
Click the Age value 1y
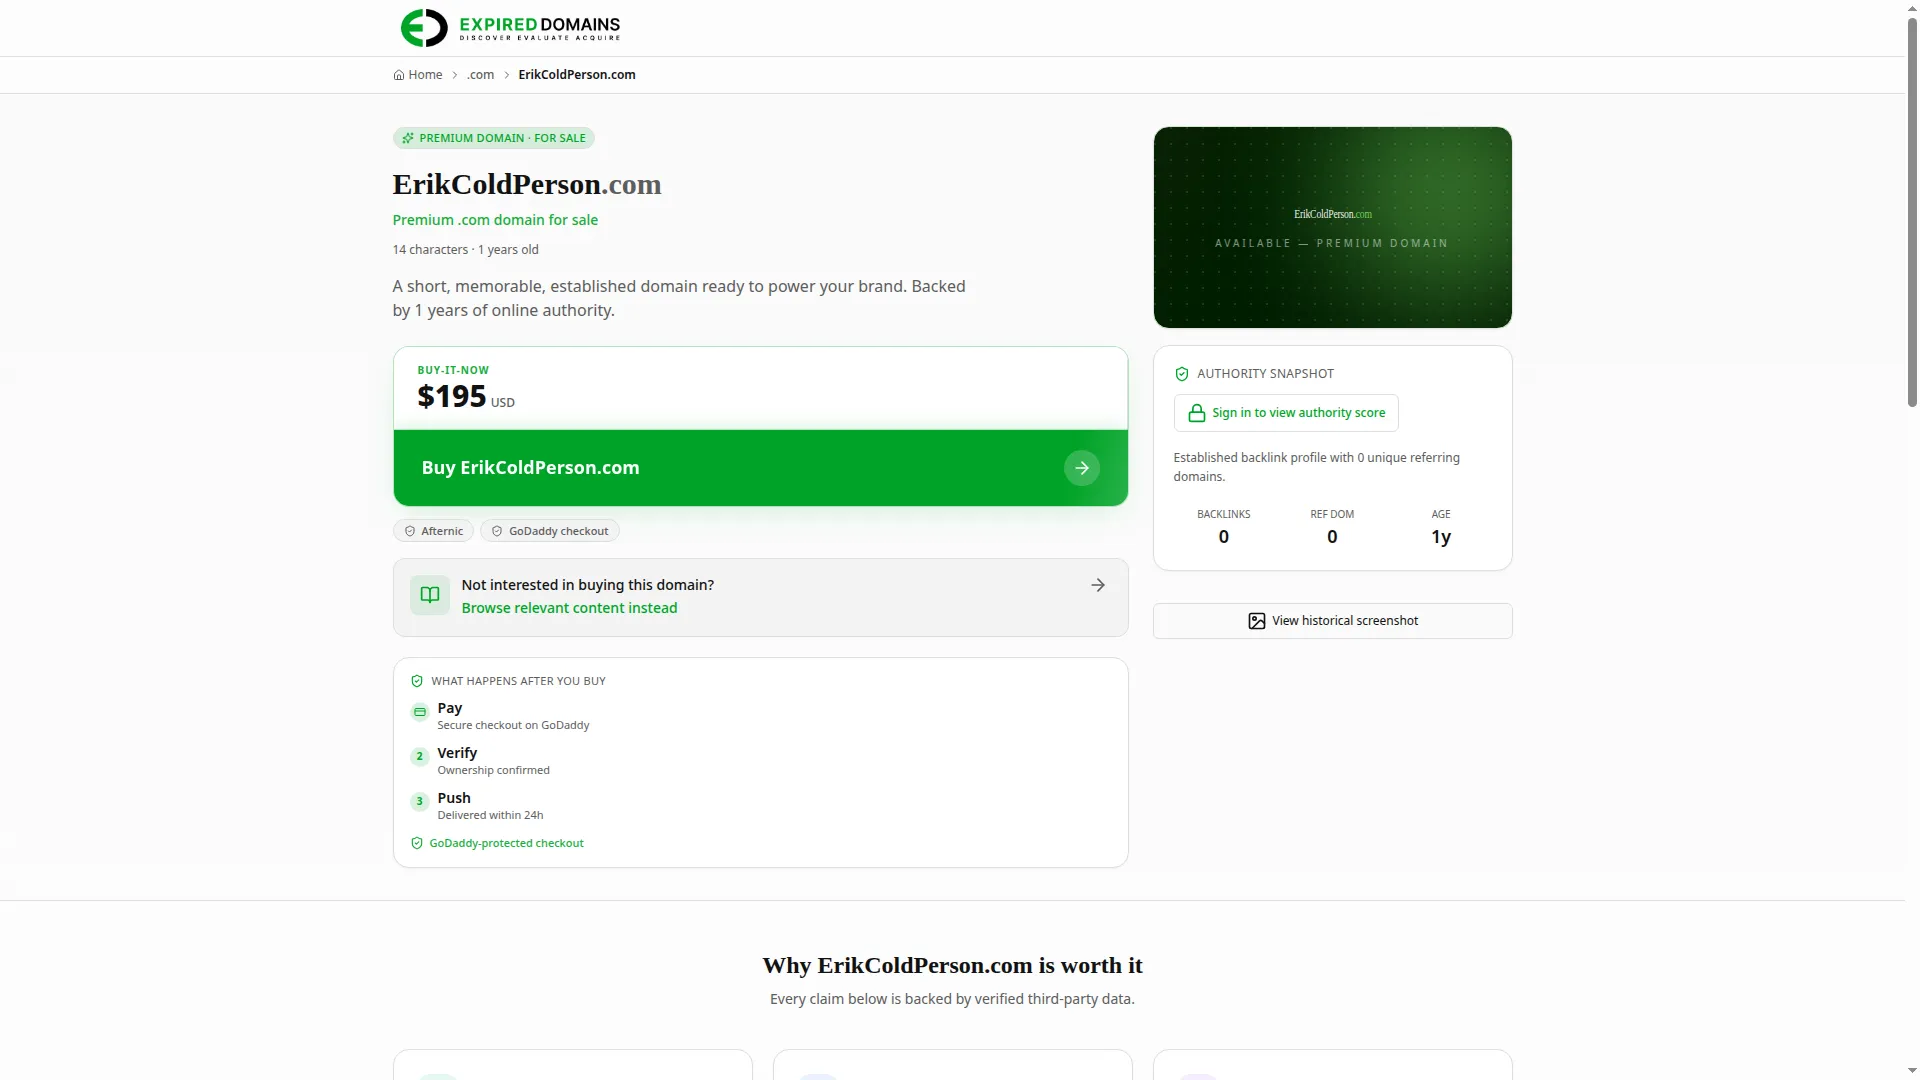pyautogui.click(x=1441, y=537)
